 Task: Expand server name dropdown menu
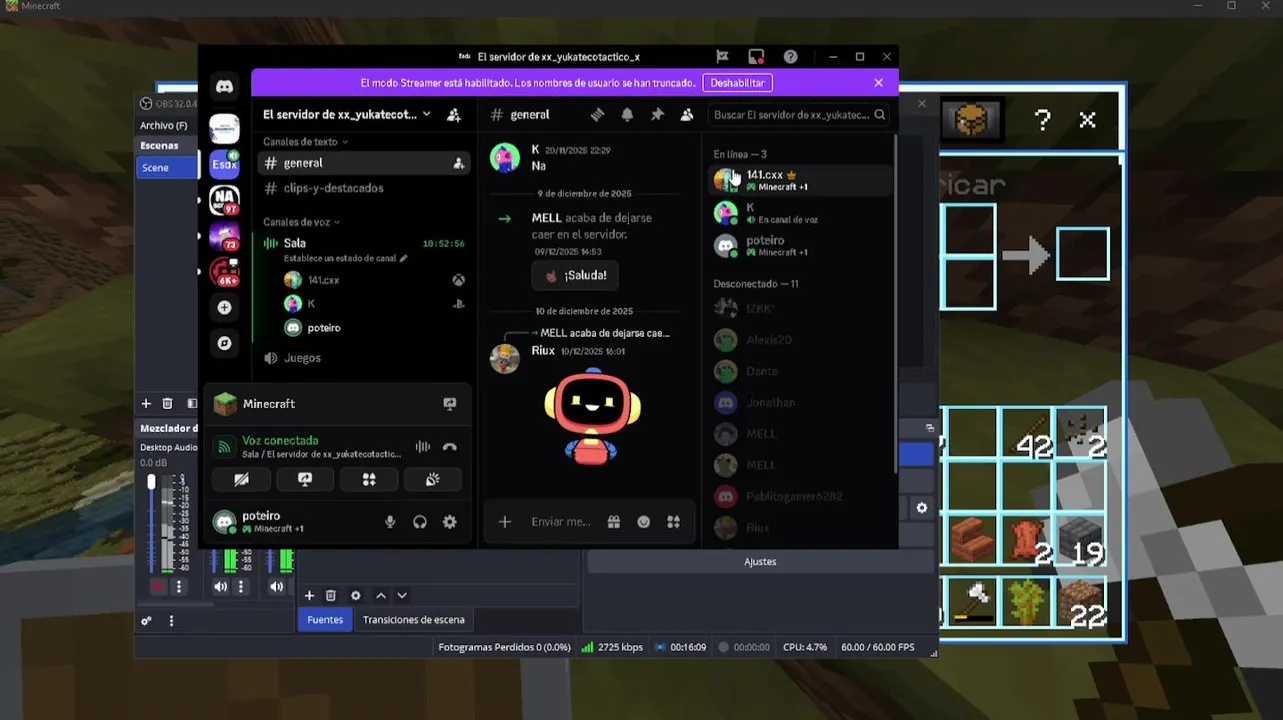(427, 115)
